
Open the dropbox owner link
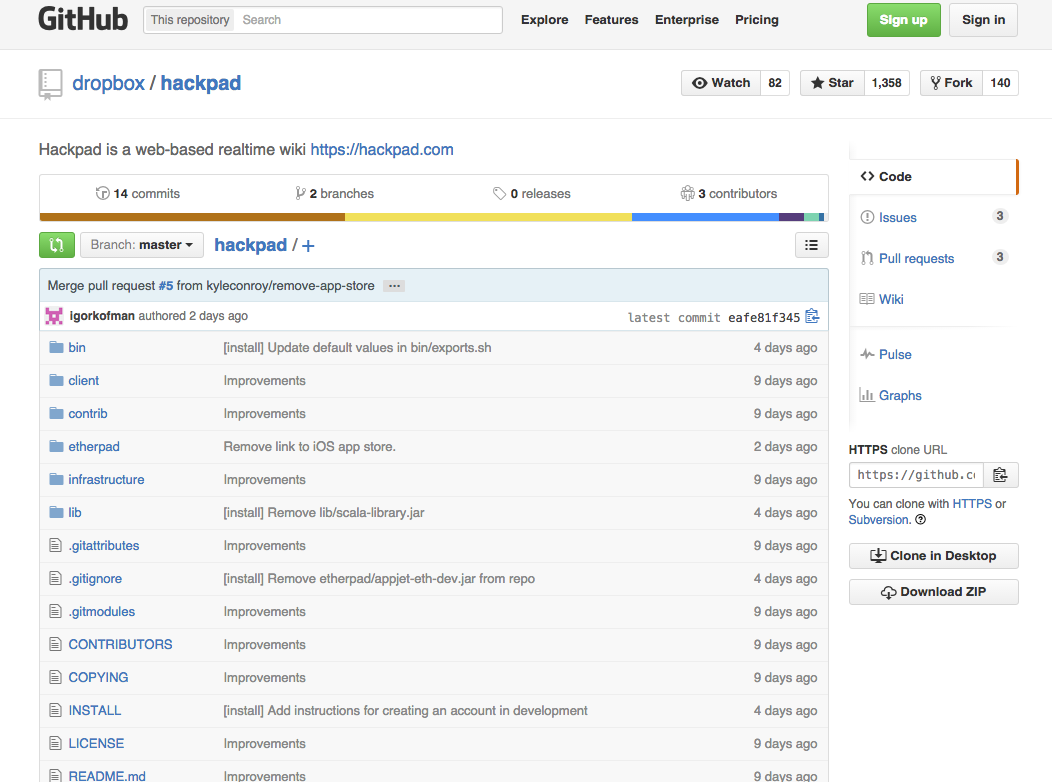point(108,82)
